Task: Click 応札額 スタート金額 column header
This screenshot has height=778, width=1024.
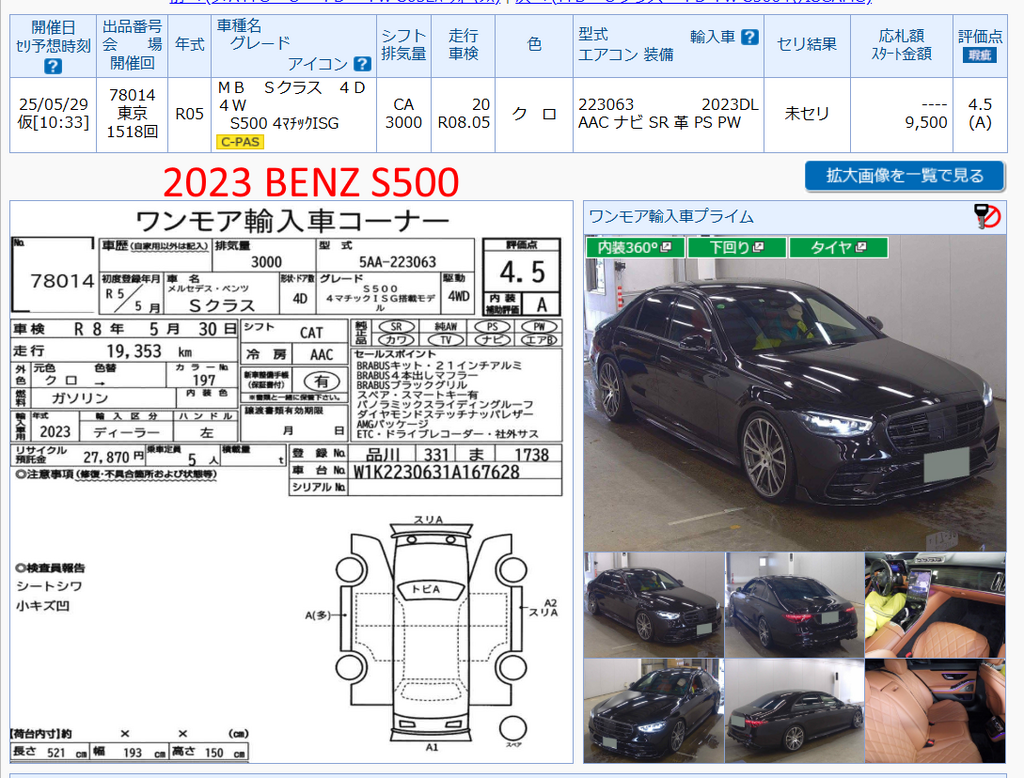Action: [x=901, y=44]
